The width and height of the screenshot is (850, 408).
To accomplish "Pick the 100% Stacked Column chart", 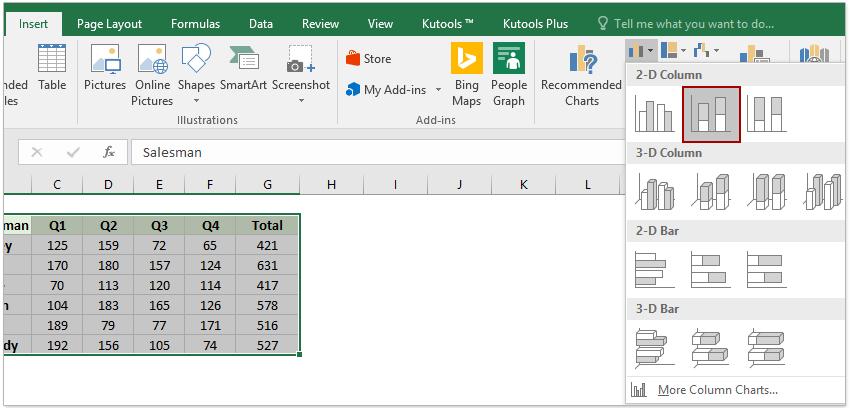I will 767,114.
